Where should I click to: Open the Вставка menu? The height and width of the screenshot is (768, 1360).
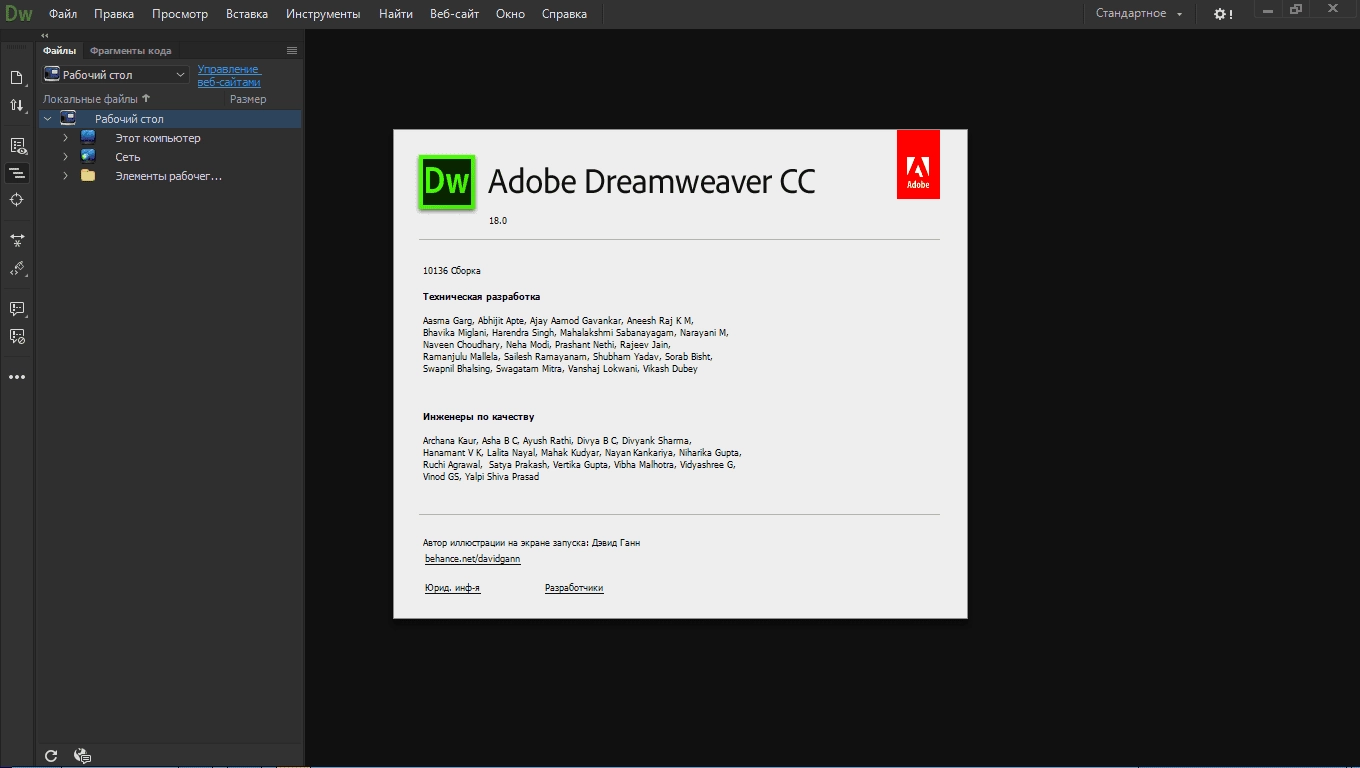click(x=247, y=14)
